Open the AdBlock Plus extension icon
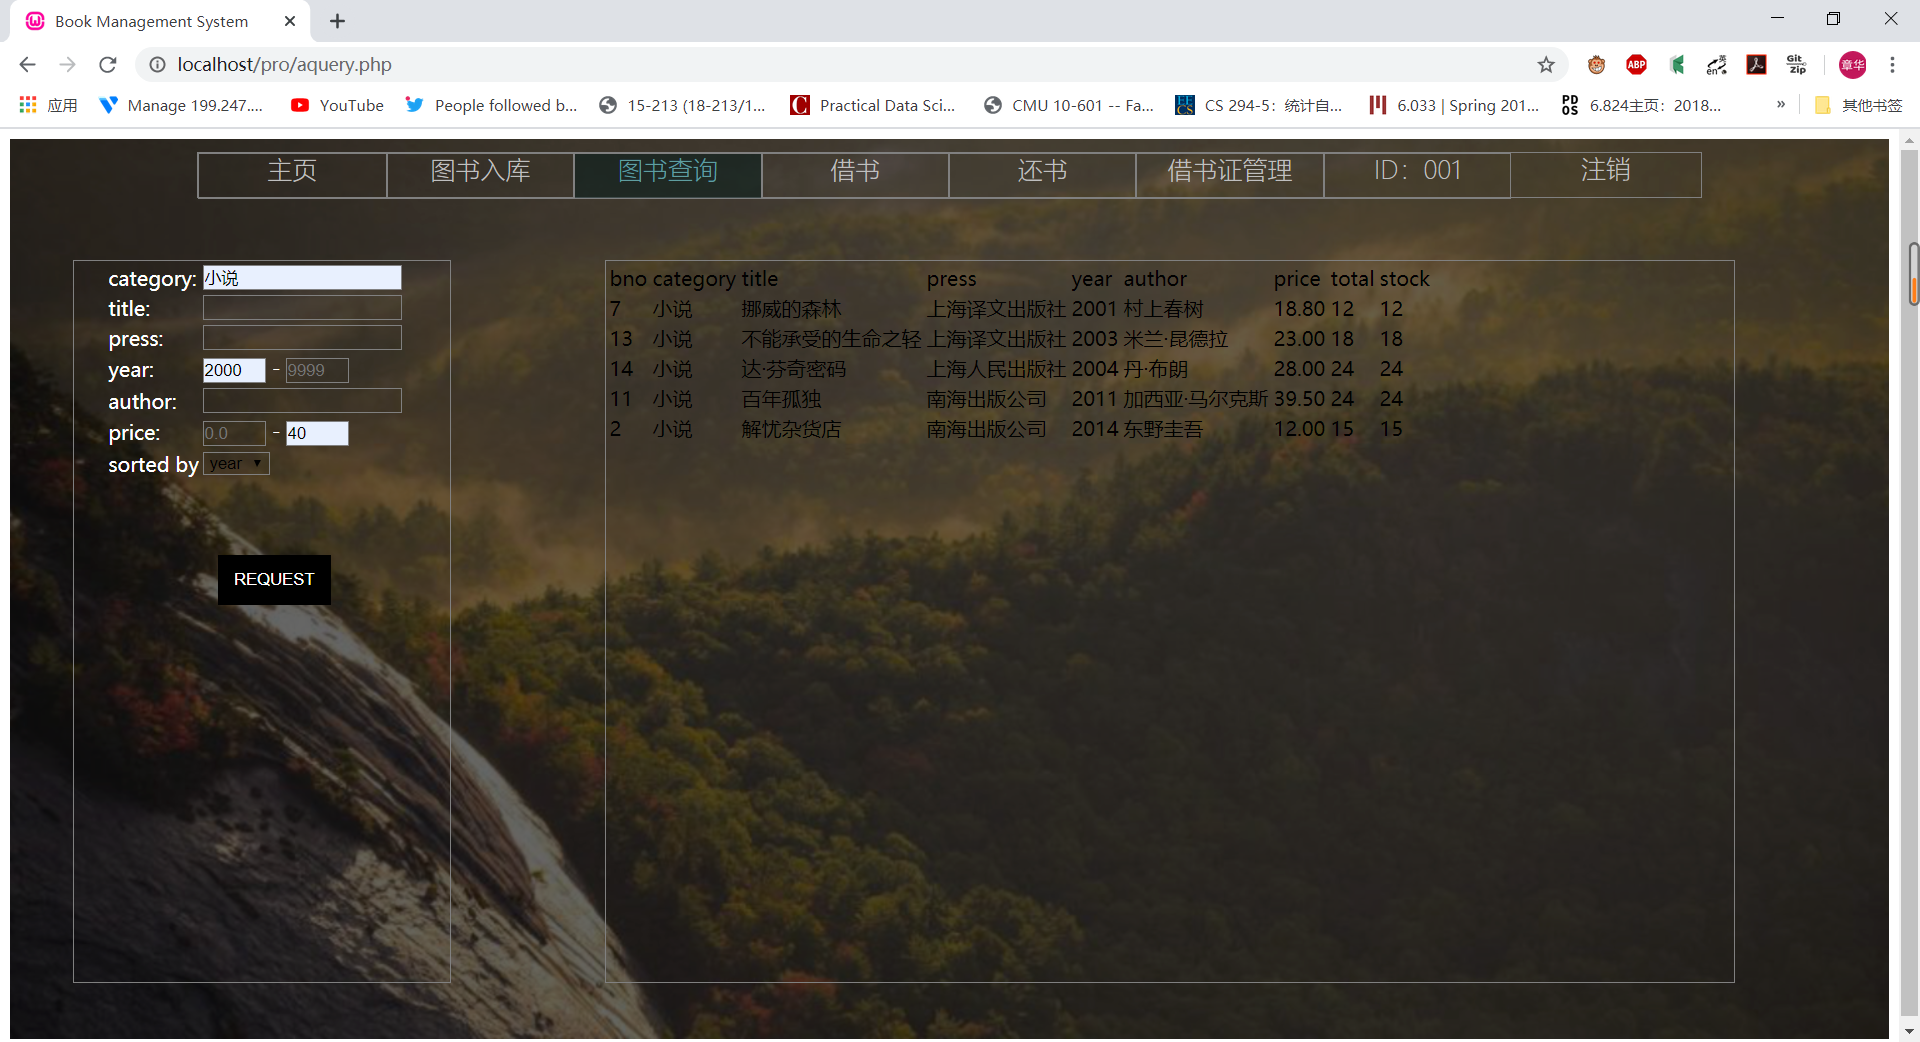Image resolution: width=1920 pixels, height=1042 pixels. [x=1636, y=65]
